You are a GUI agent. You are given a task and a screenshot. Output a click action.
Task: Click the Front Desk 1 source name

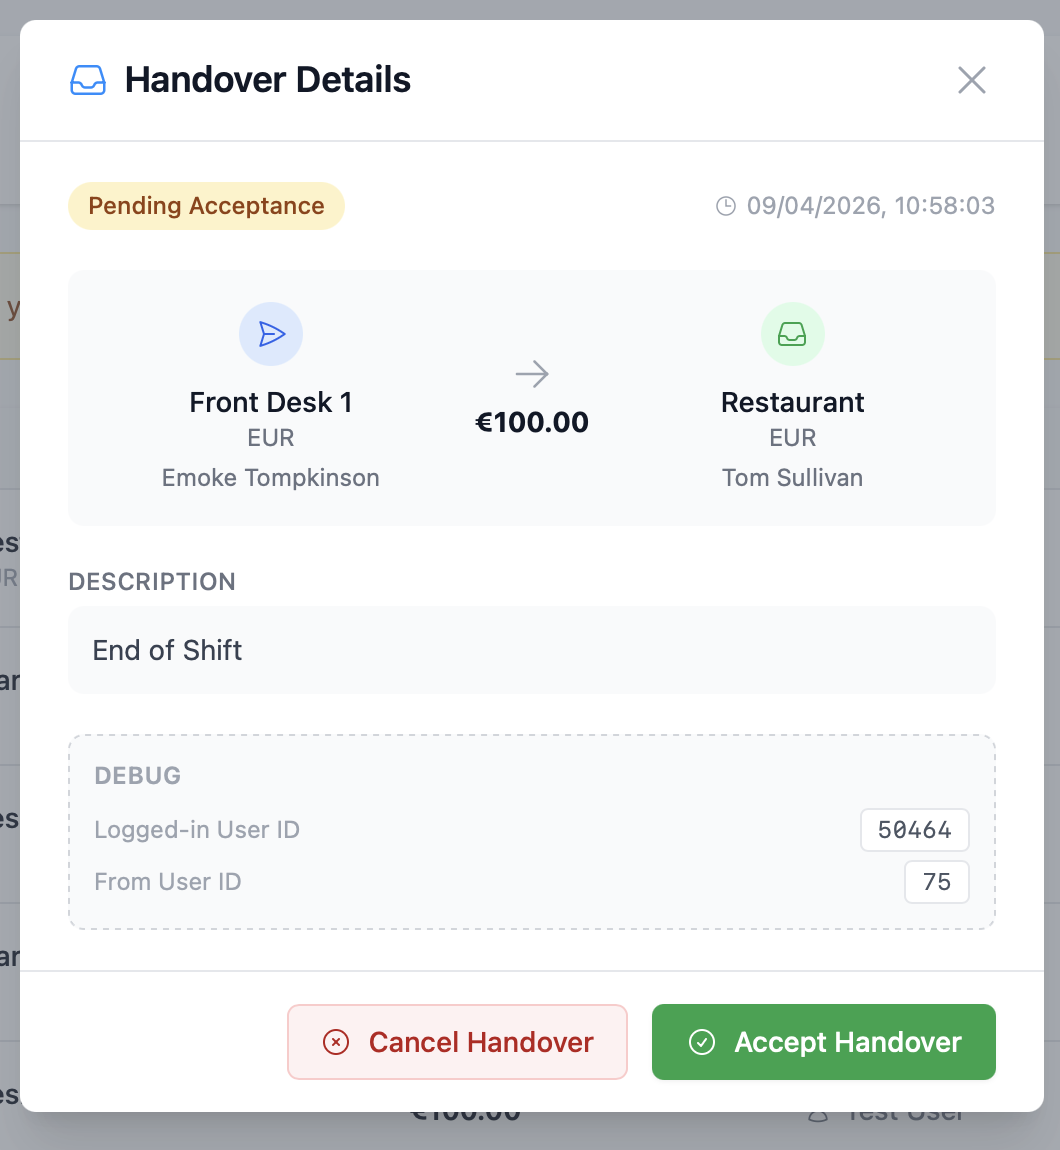pos(271,402)
